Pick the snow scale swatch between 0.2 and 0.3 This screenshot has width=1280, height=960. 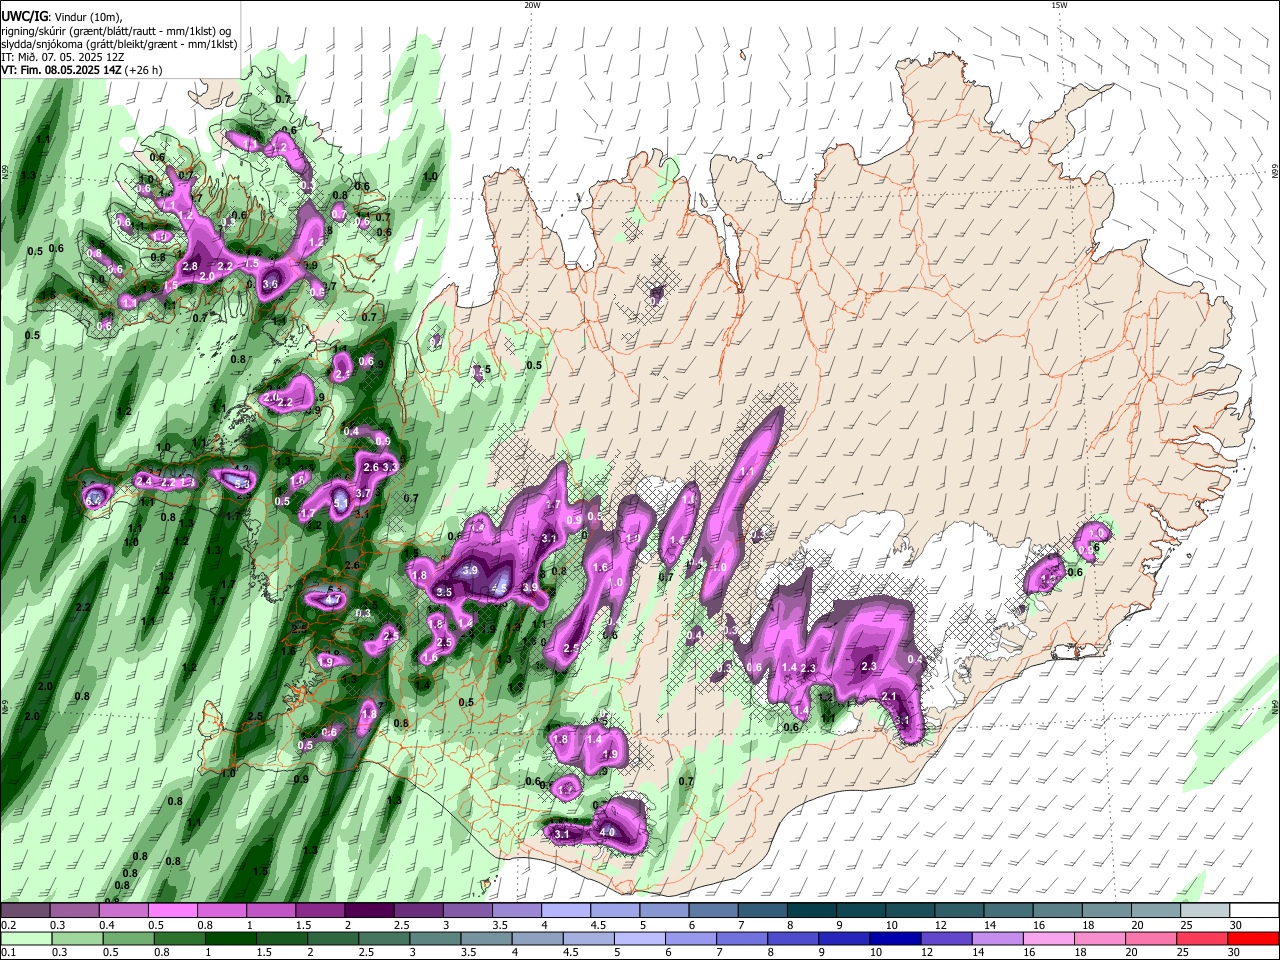(x=25, y=911)
